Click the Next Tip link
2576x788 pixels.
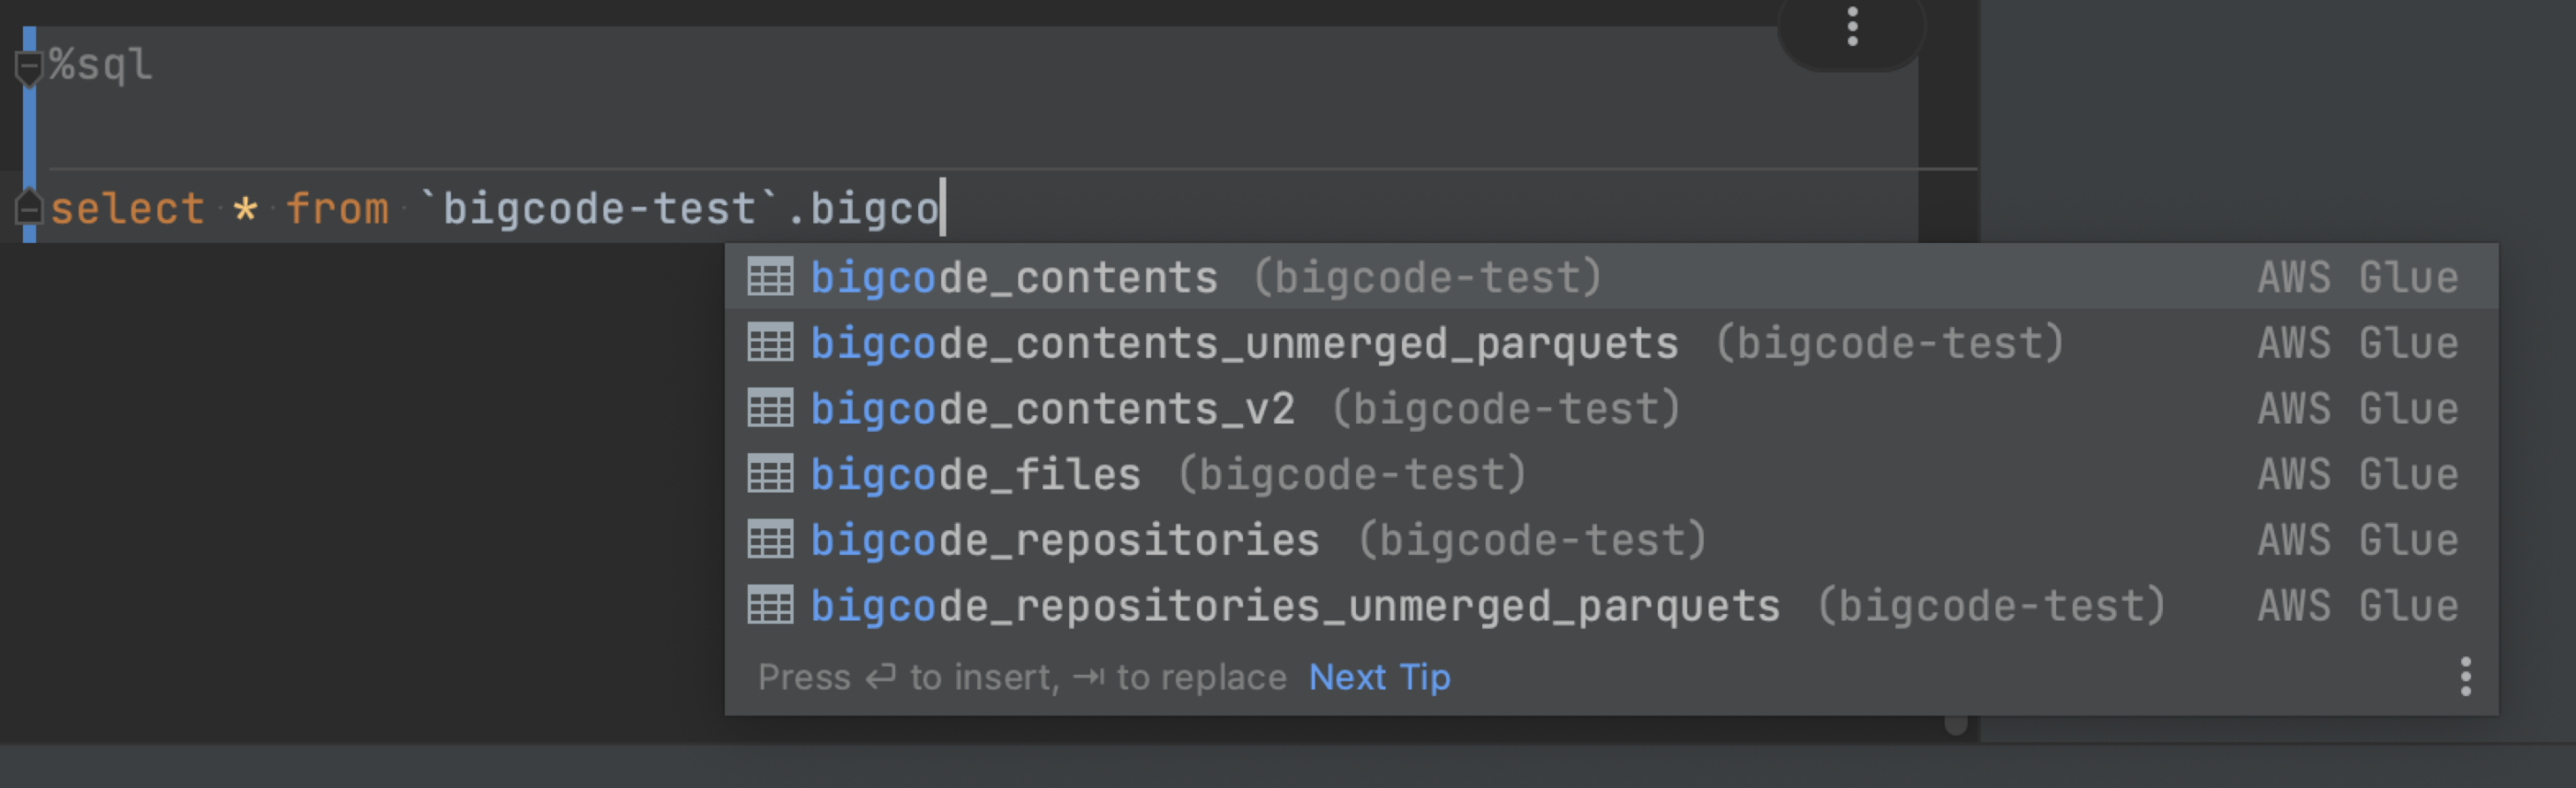tap(1379, 677)
